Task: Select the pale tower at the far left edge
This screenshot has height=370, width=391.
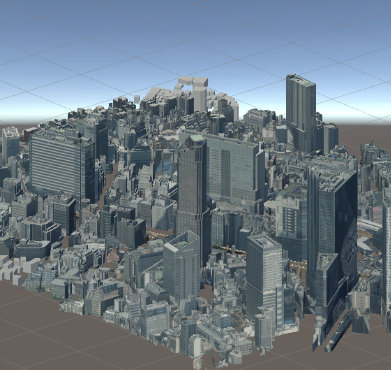Action: pyautogui.click(x=11, y=145)
